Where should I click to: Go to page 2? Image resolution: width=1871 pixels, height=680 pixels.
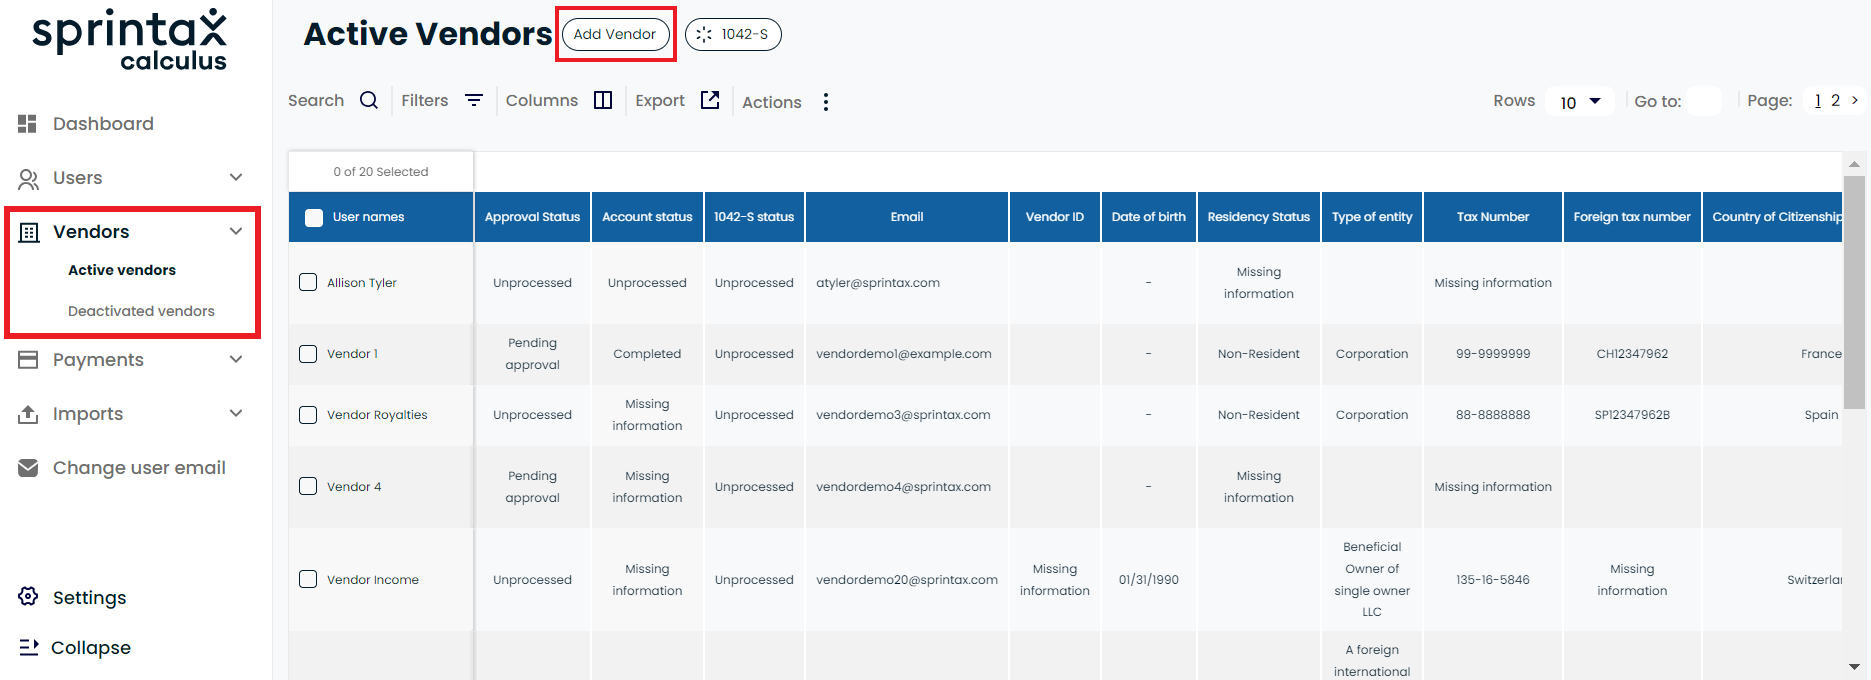click(x=1835, y=100)
